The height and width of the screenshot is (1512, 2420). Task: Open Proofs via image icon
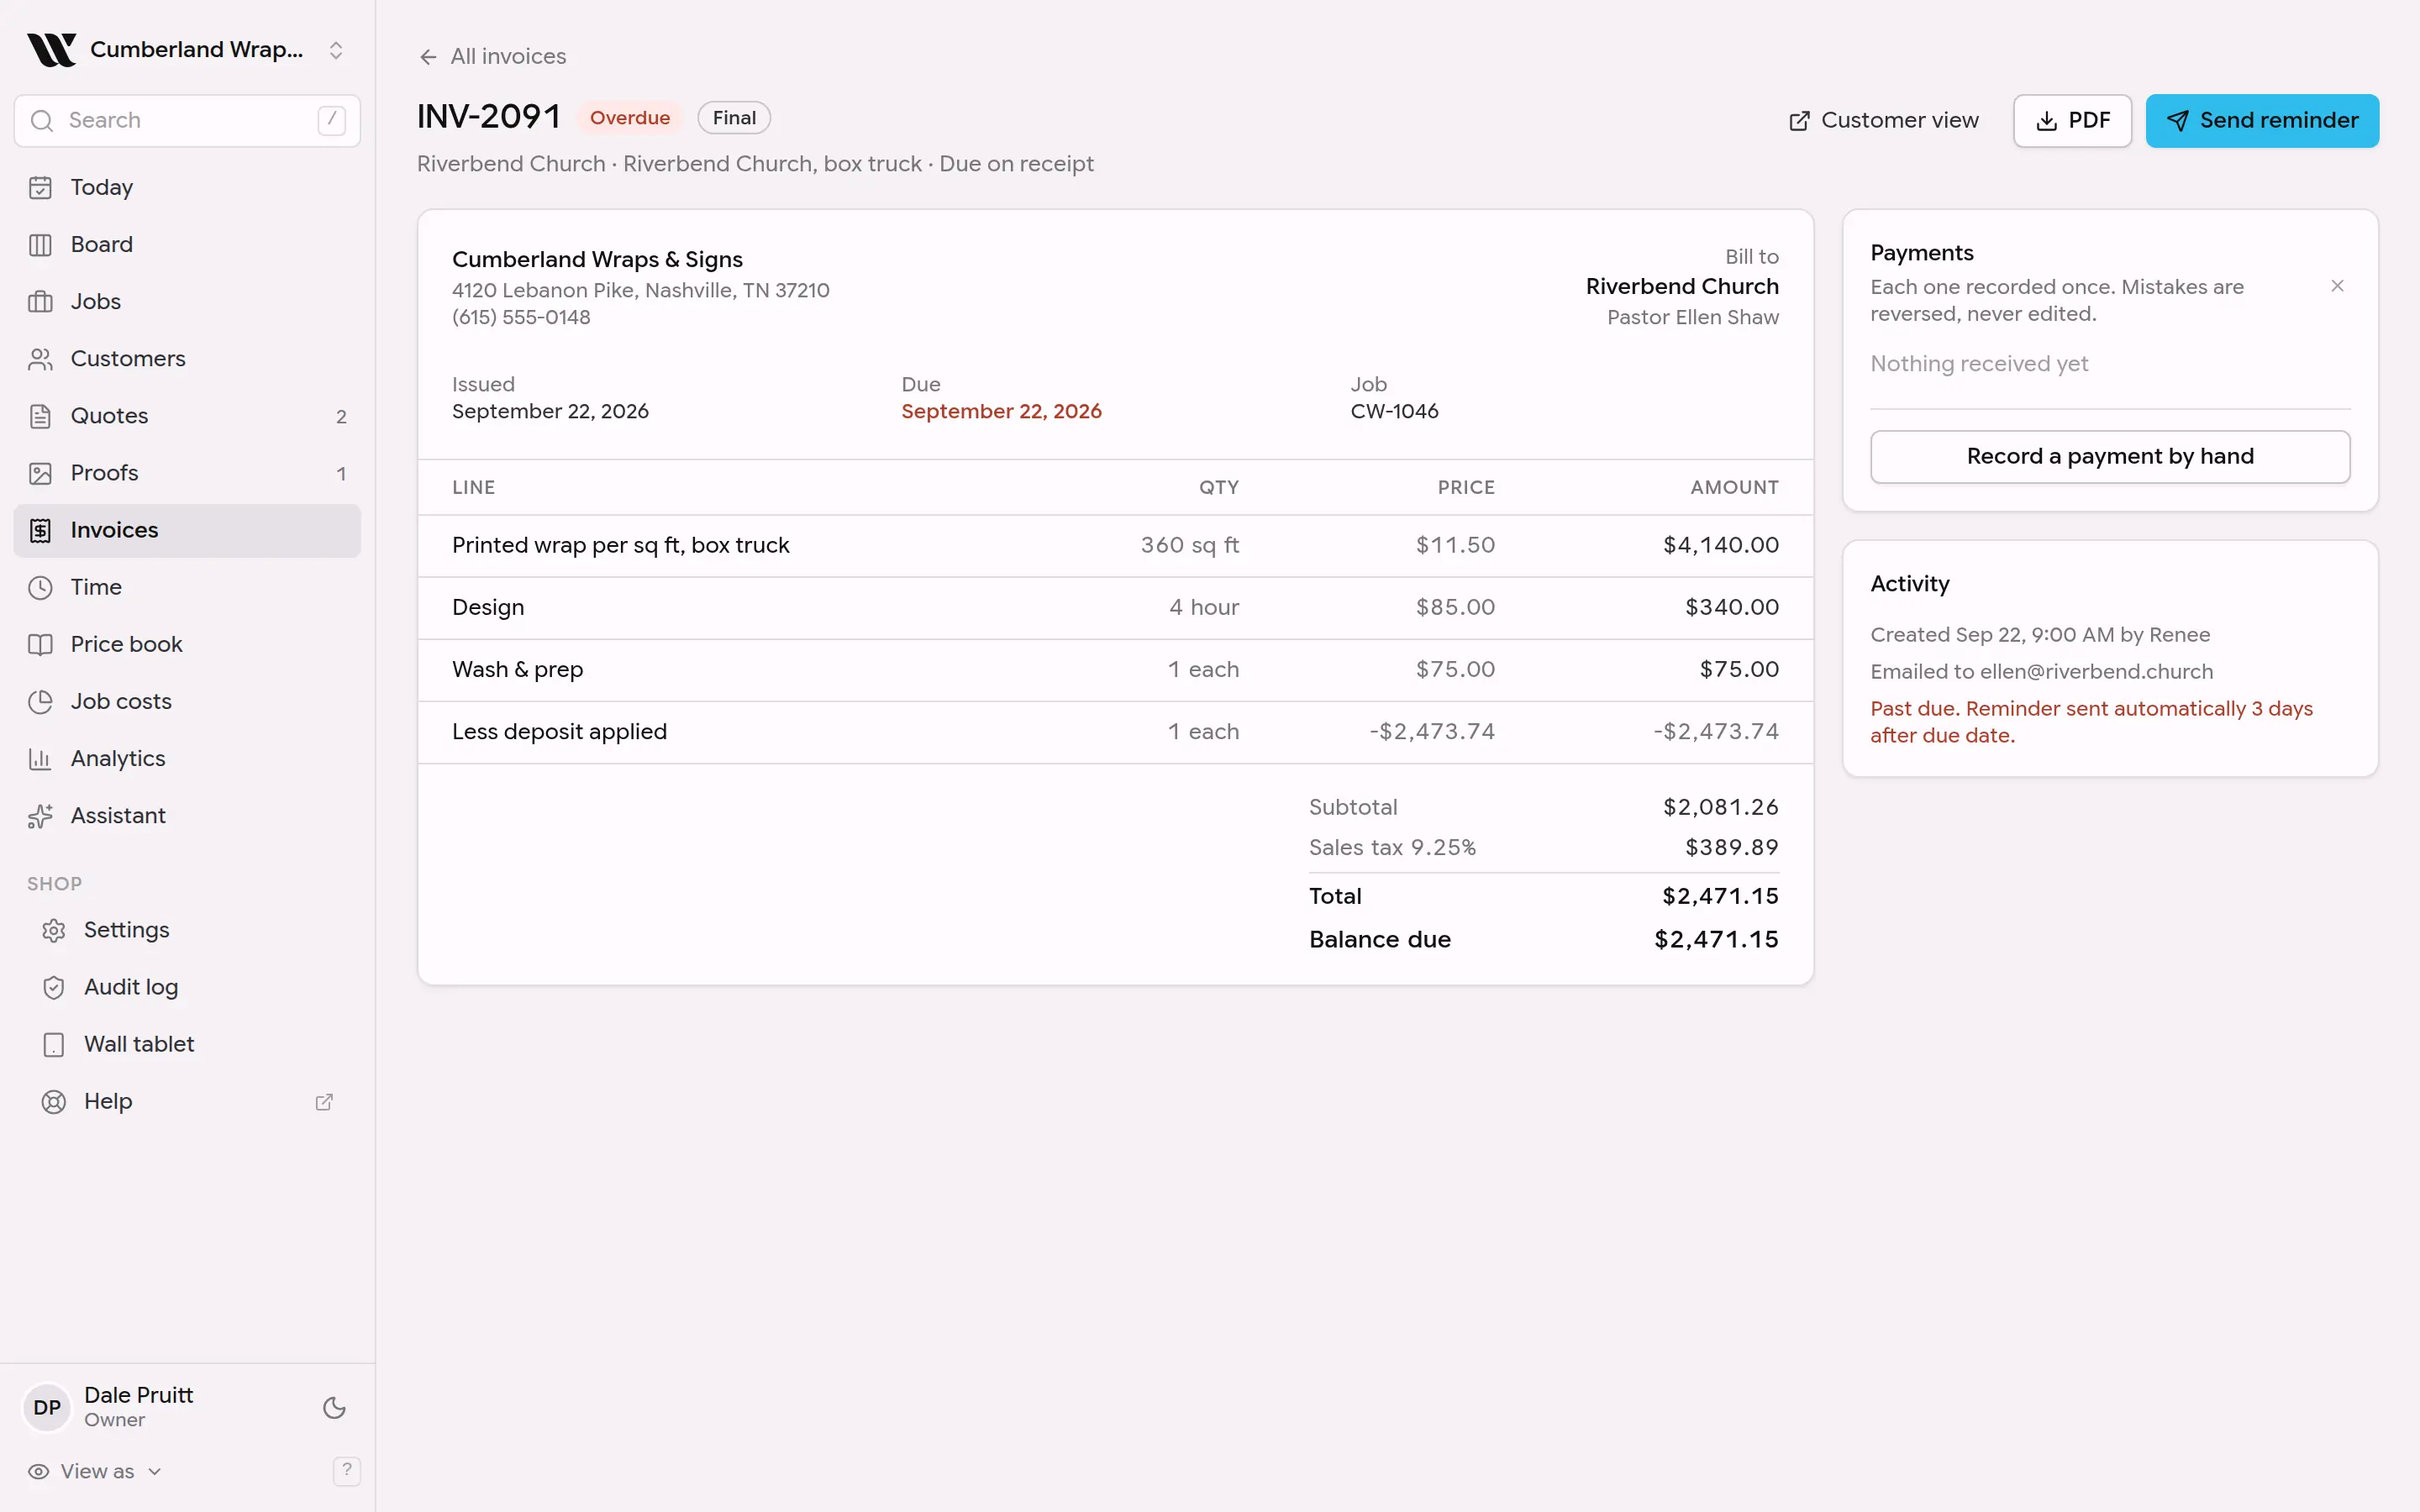coord(40,473)
